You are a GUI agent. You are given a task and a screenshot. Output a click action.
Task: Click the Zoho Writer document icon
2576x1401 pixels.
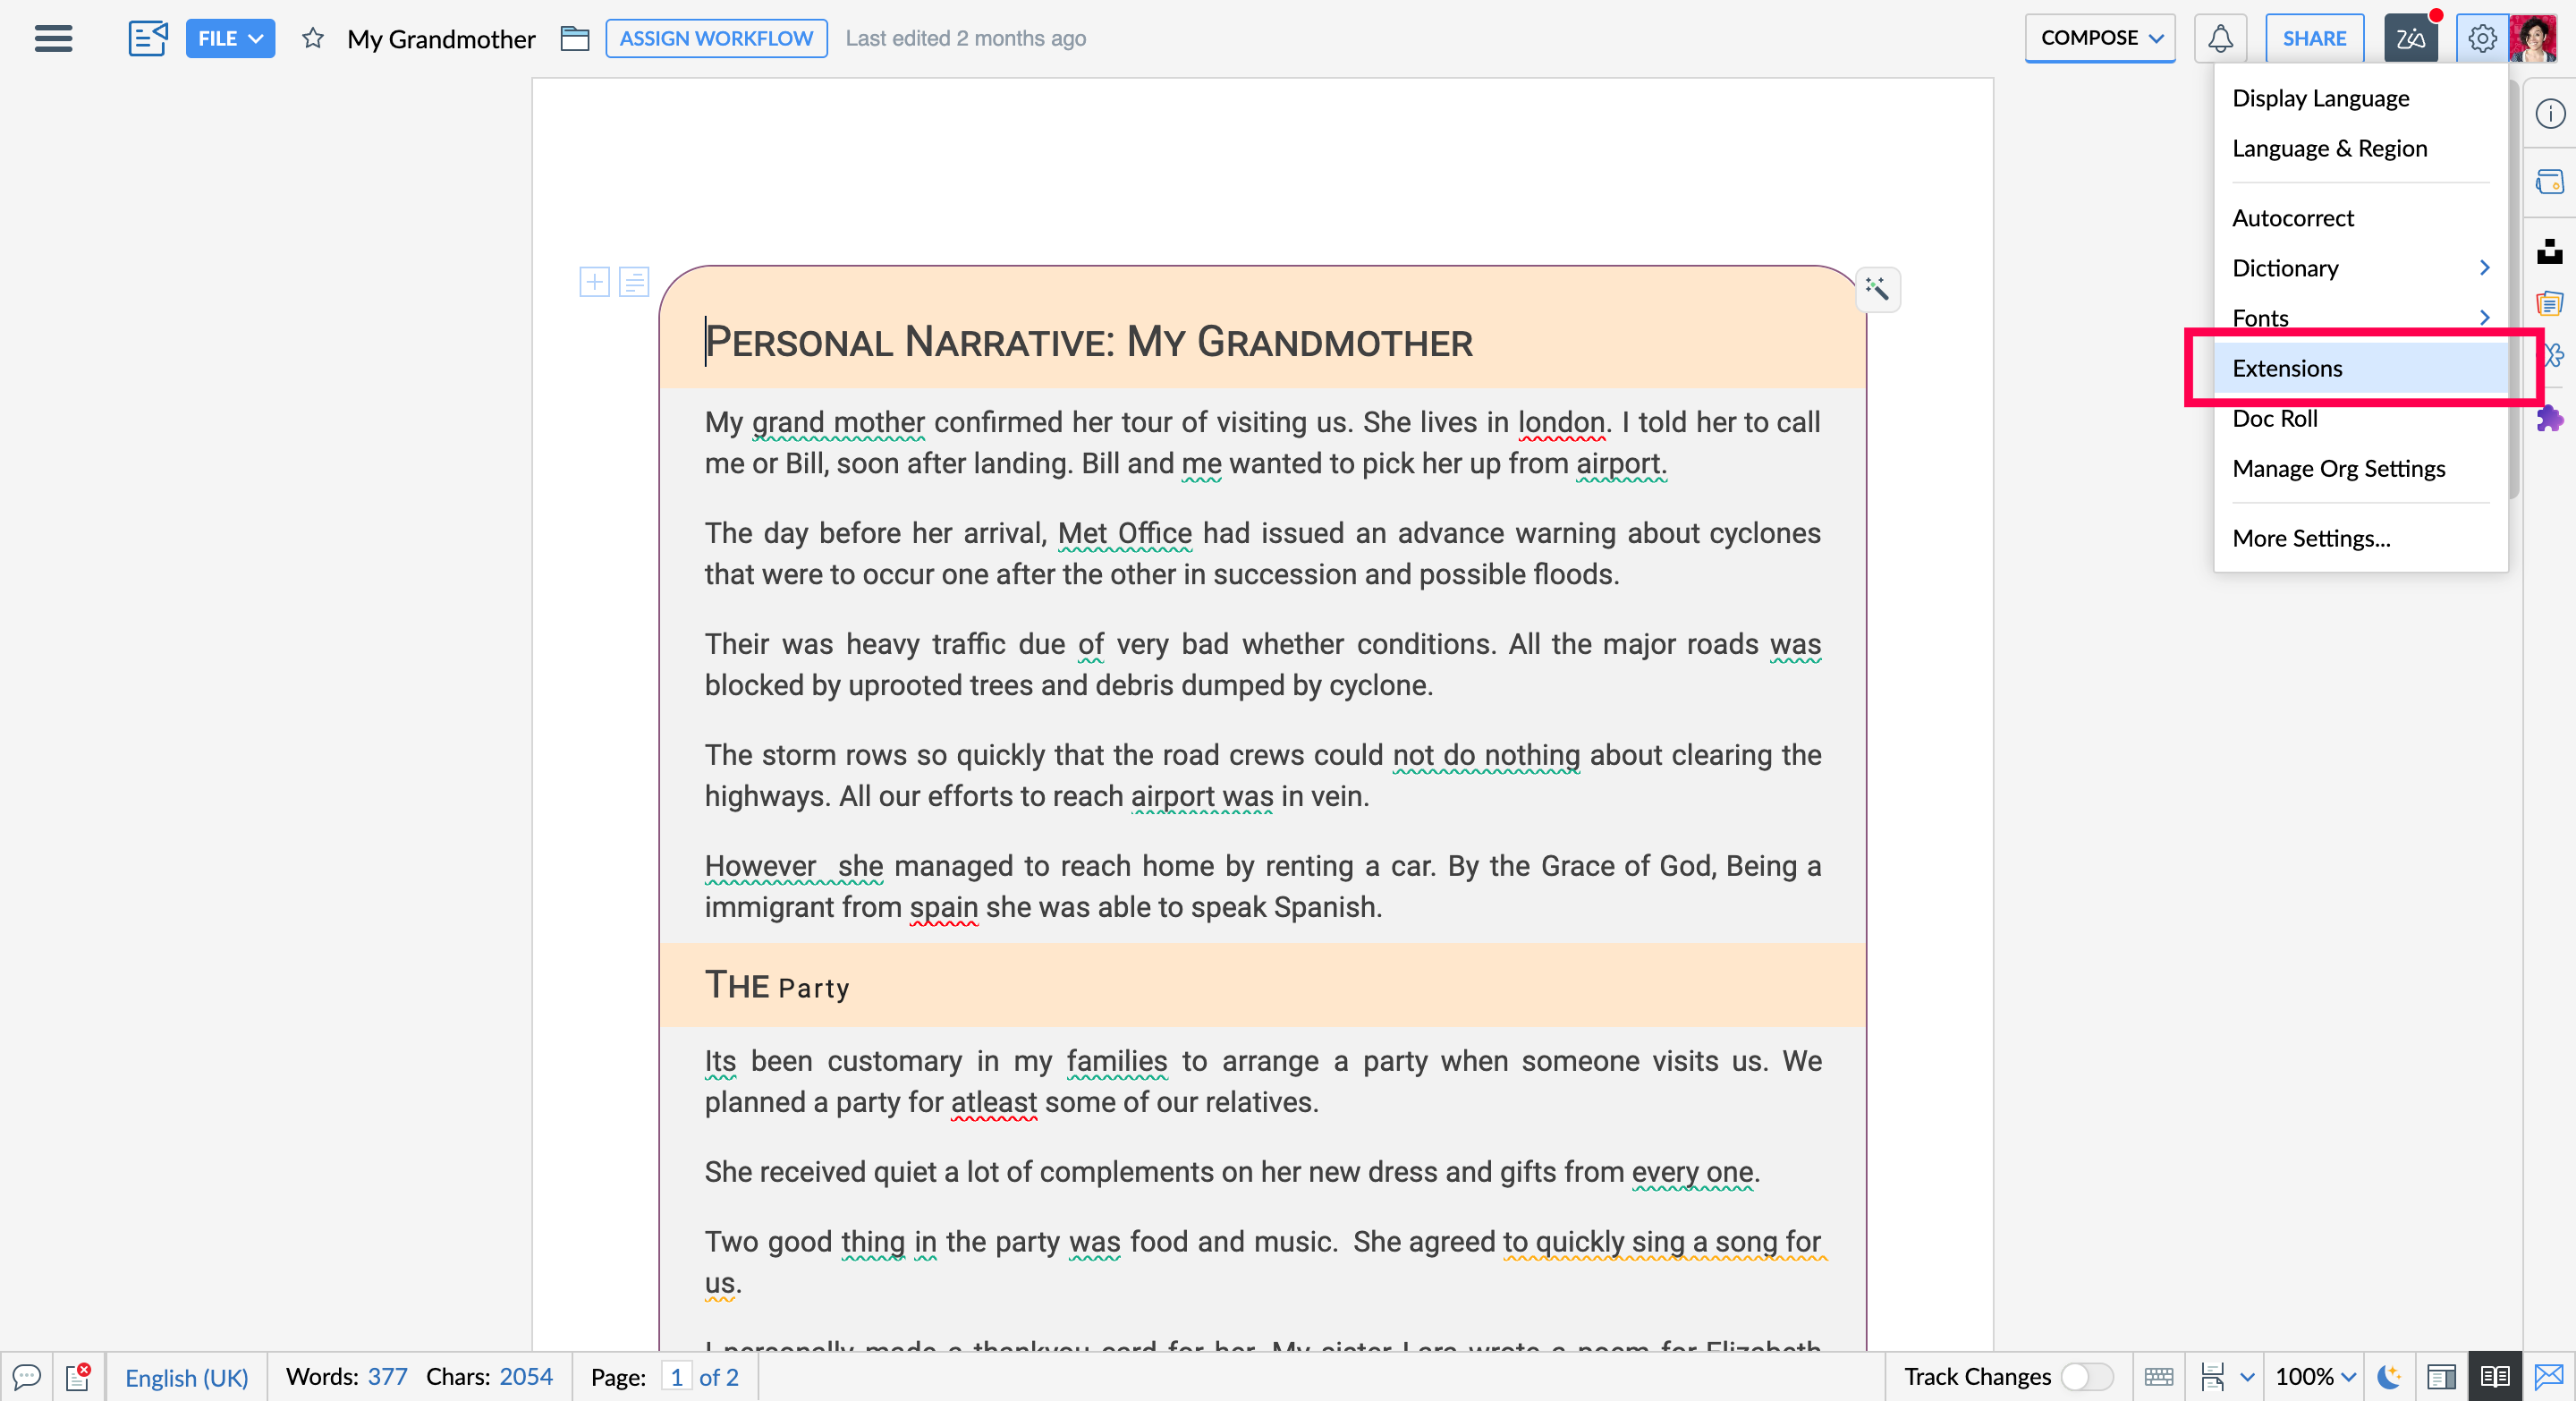tap(147, 38)
